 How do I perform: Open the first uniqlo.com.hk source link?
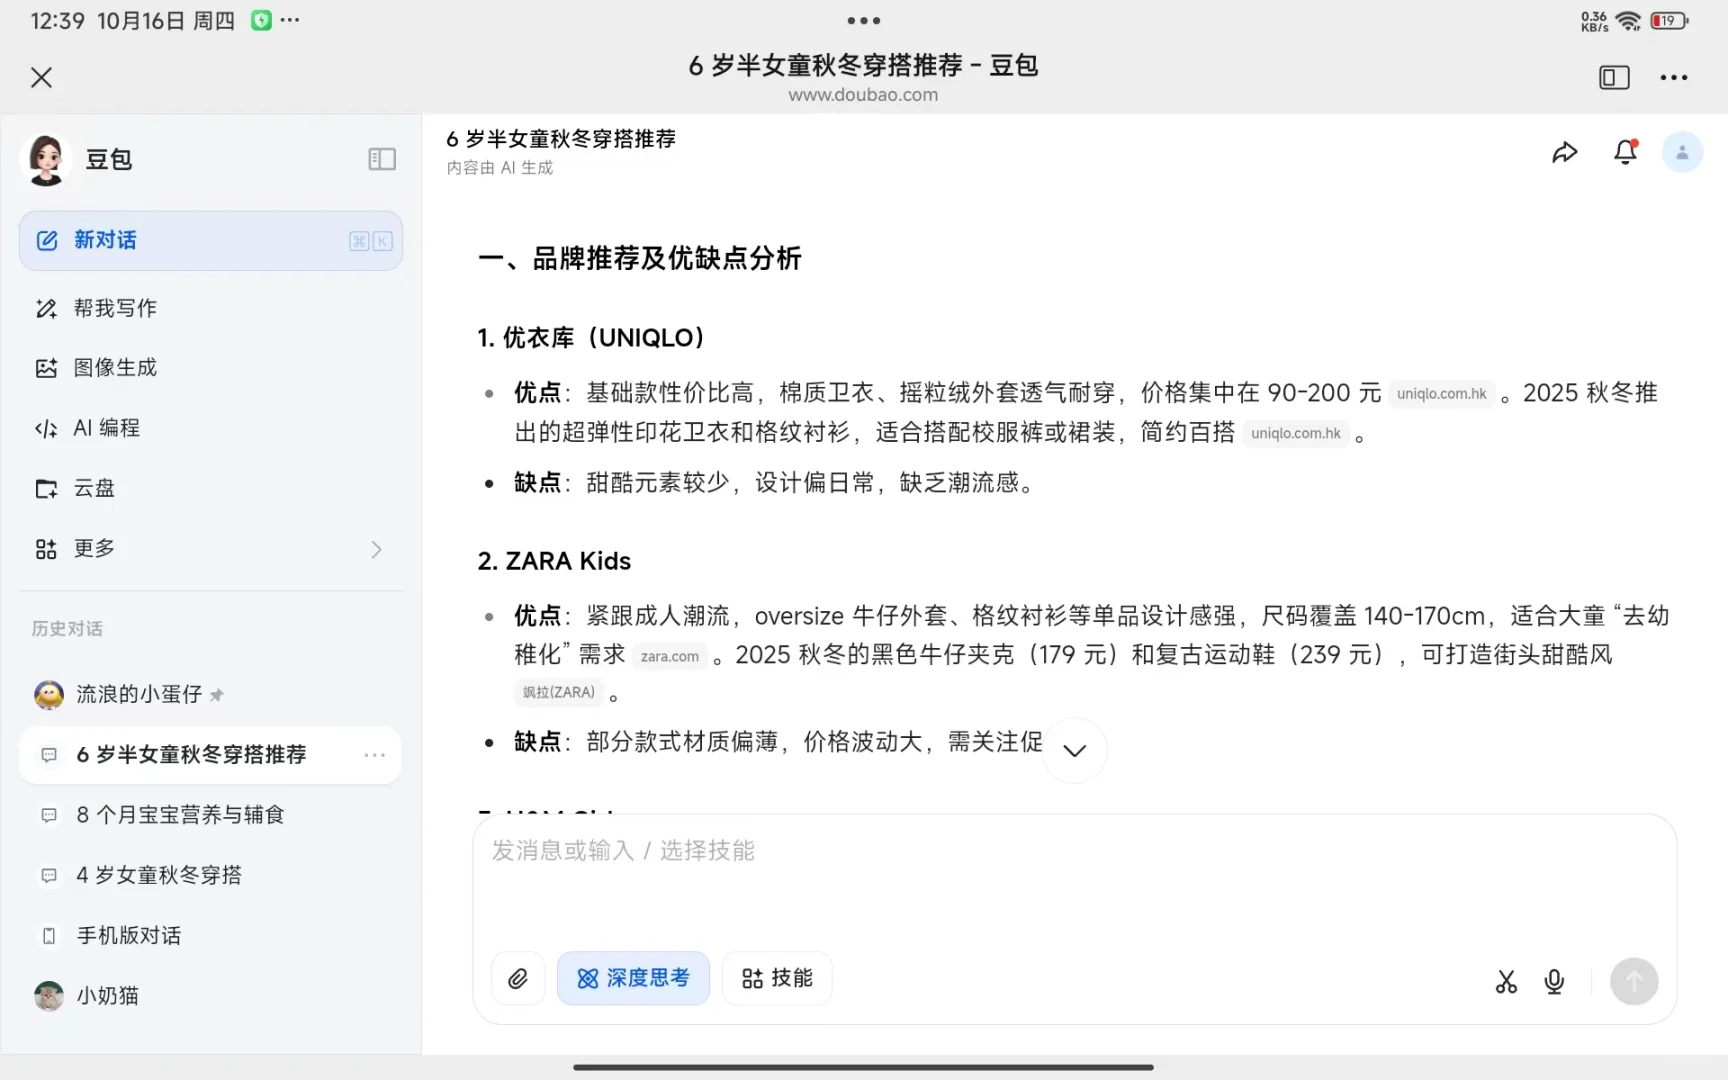point(1441,394)
